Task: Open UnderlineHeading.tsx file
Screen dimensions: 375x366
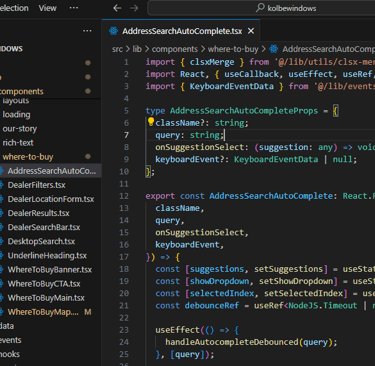Action: (47, 255)
